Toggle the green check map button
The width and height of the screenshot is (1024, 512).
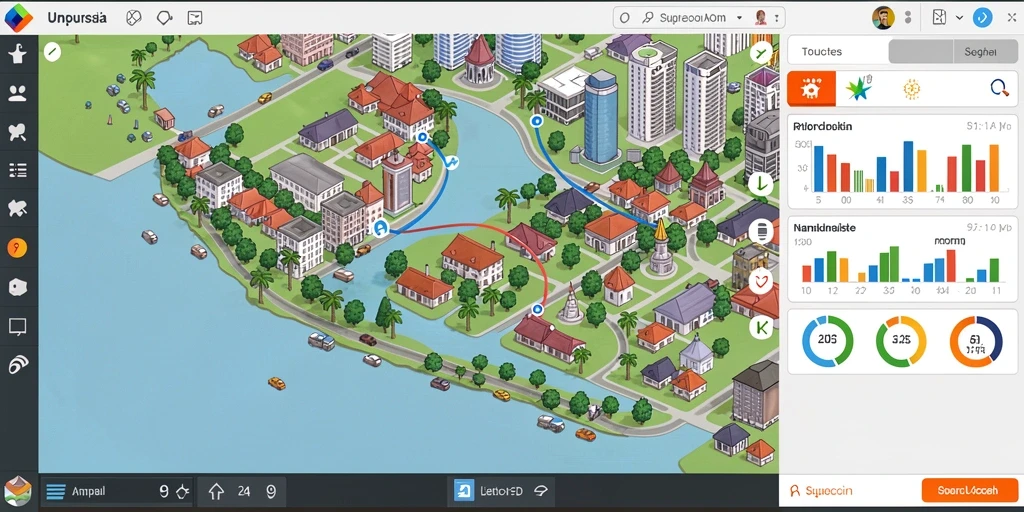point(761,54)
